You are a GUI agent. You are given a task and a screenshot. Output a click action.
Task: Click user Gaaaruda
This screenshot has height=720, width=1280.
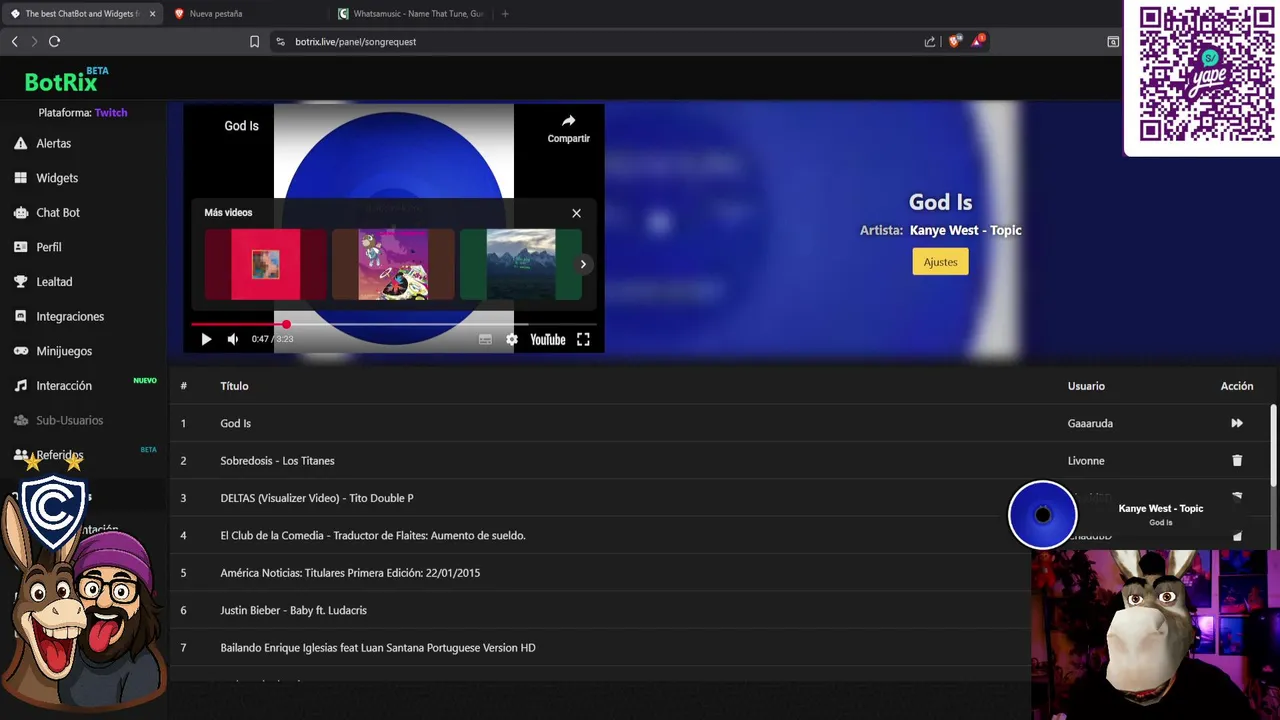(x=1090, y=423)
